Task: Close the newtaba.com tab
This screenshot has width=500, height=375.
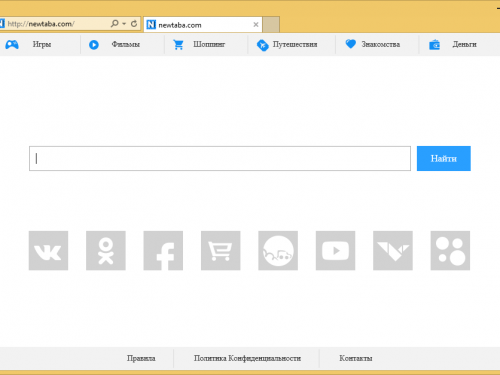Action: [x=256, y=25]
